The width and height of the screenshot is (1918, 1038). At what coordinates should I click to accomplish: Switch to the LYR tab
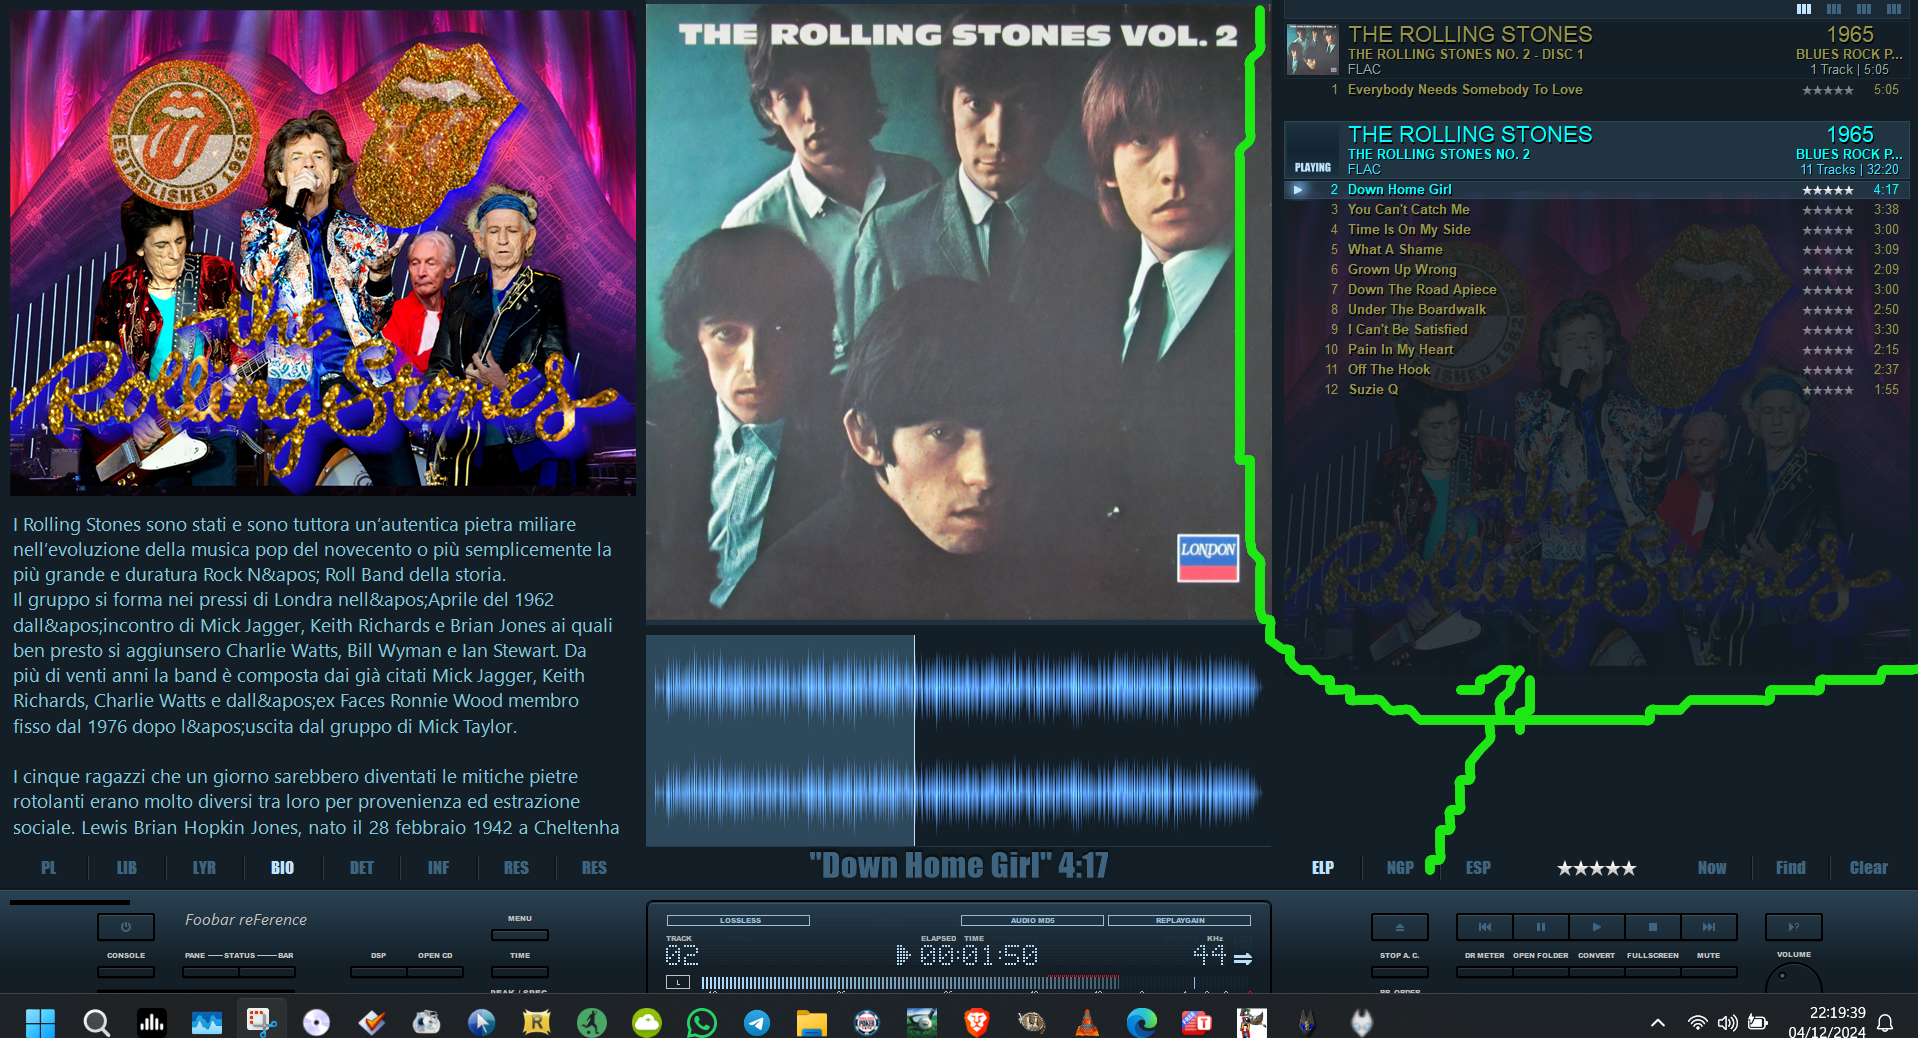(204, 867)
